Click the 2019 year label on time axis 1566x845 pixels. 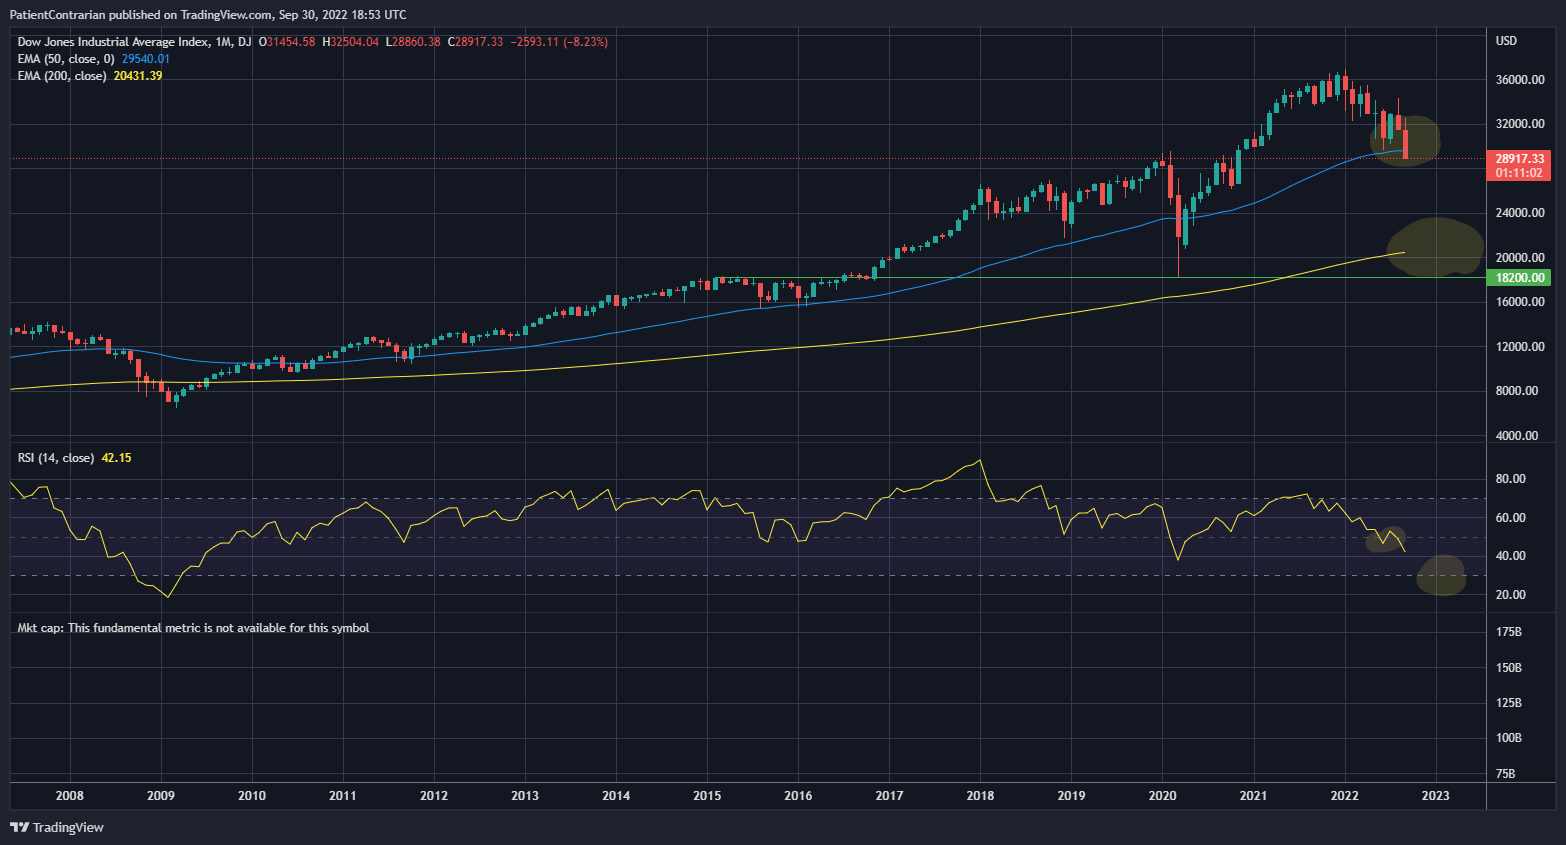[x=1071, y=796]
